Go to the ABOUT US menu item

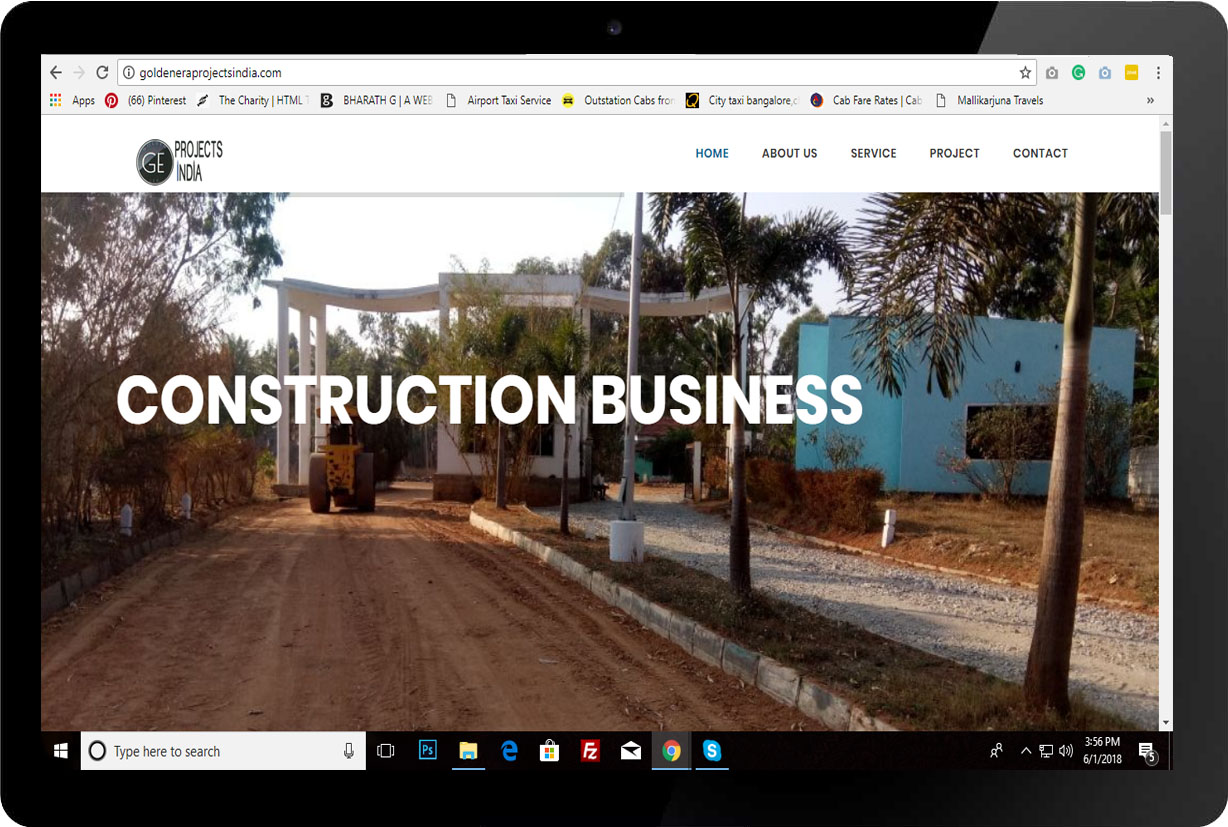789,153
